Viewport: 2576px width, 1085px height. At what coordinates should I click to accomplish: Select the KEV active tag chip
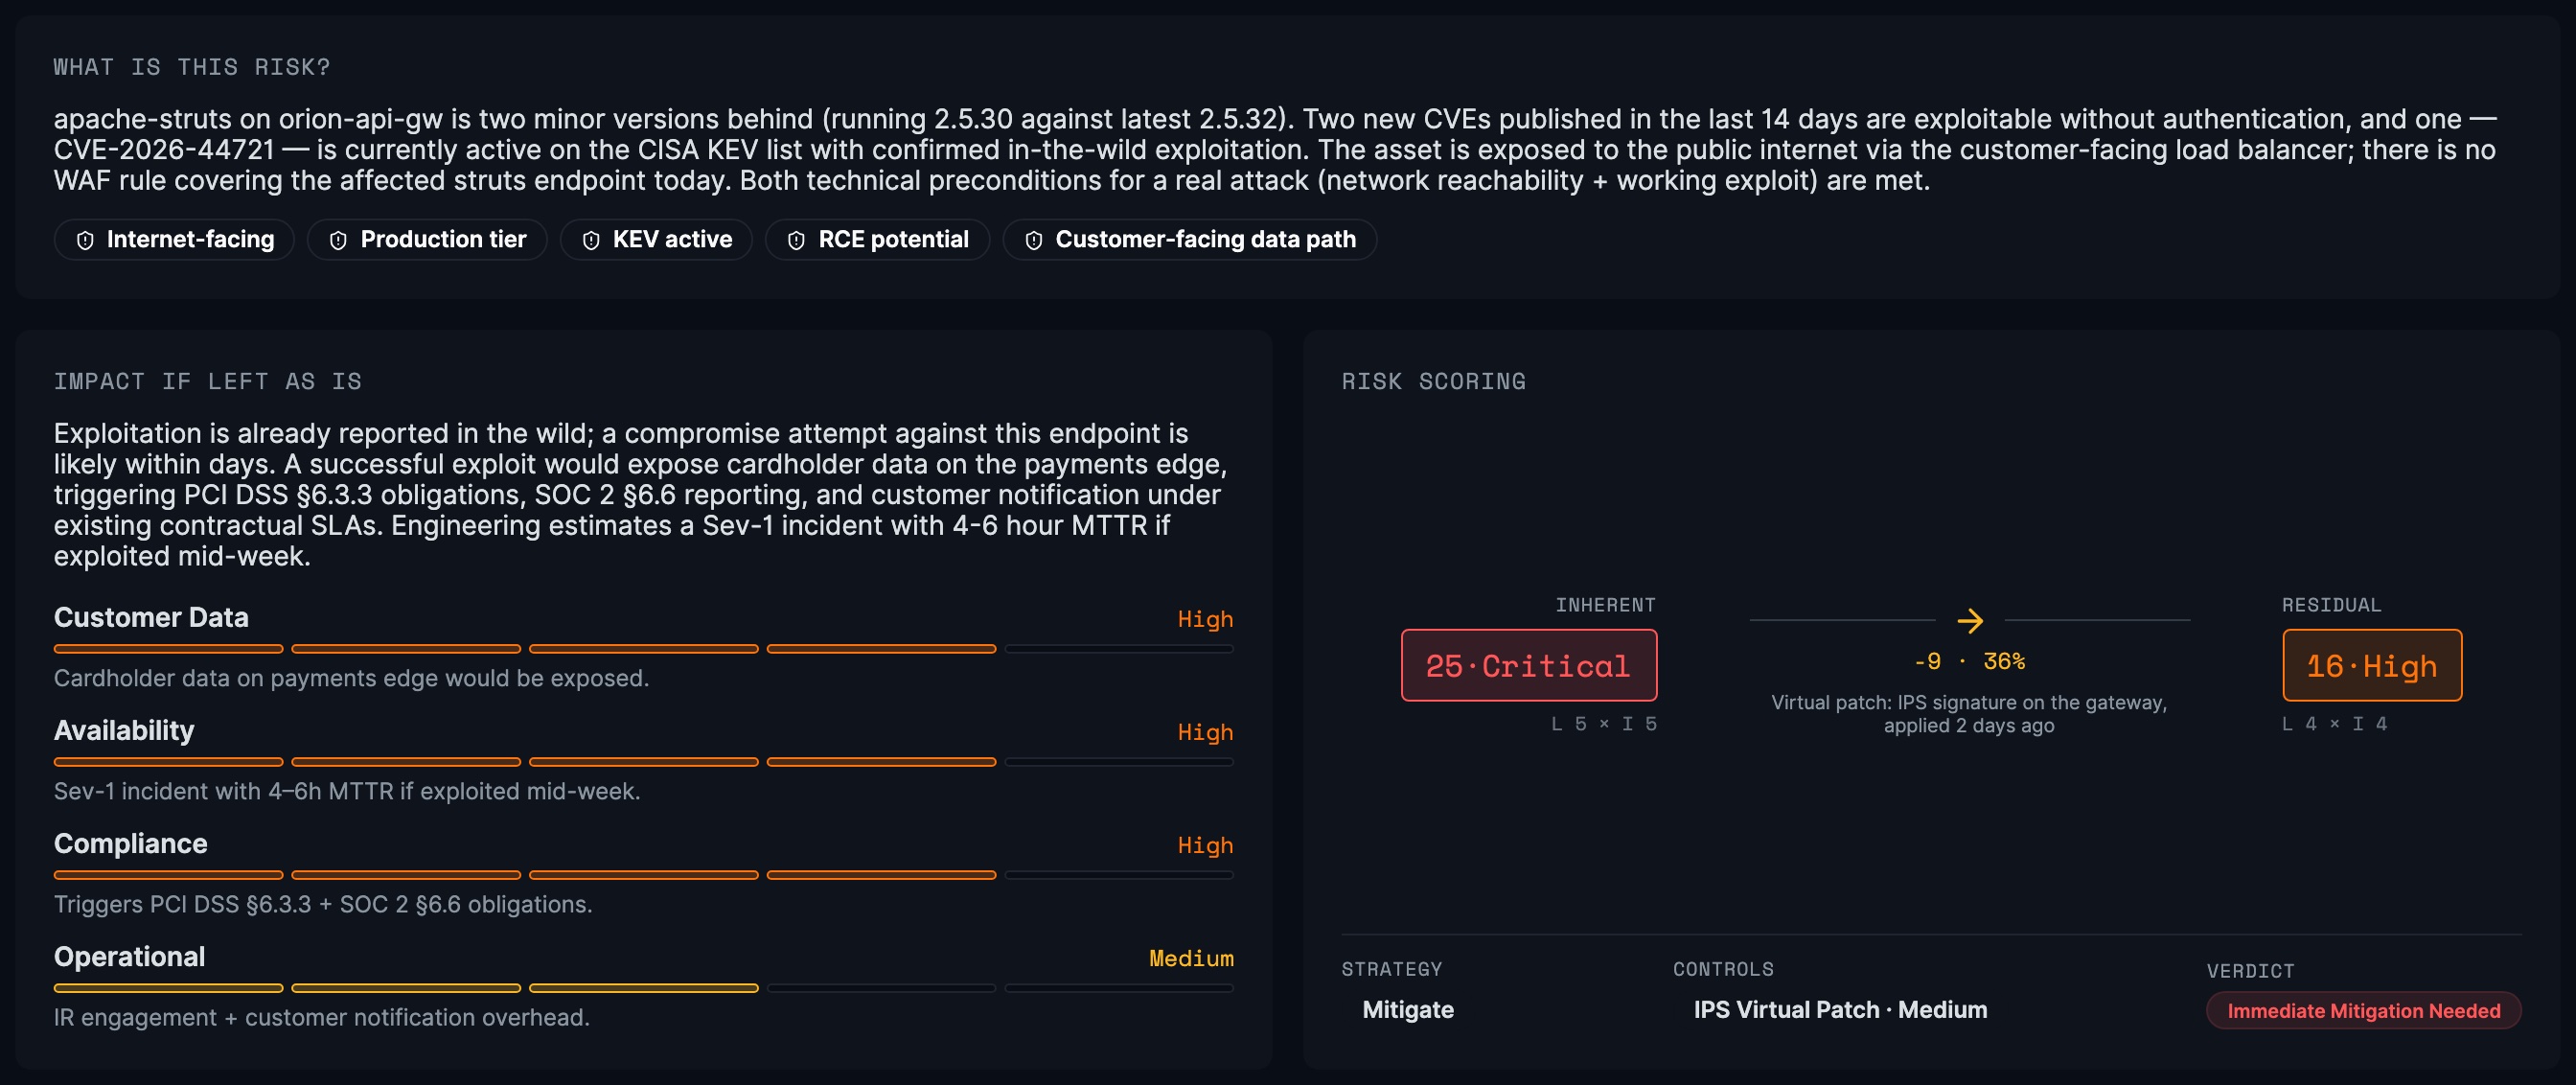coord(656,240)
